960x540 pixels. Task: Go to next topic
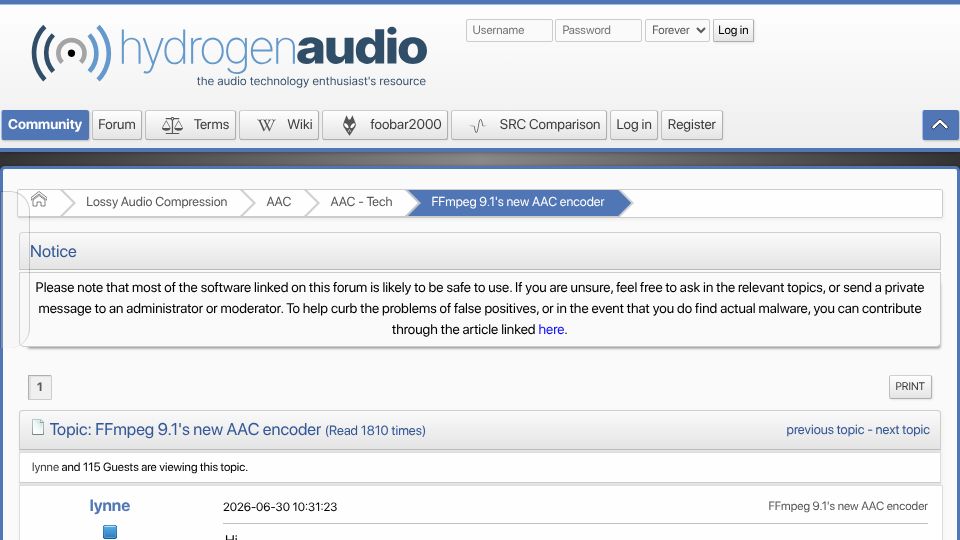click(902, 430)
